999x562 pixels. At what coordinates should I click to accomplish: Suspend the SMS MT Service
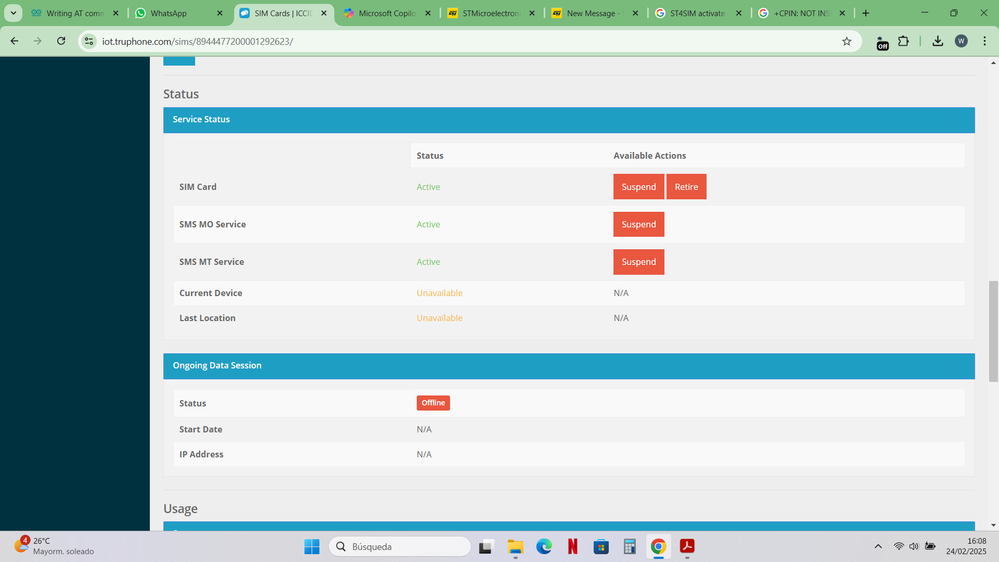click(x=638, y=262)
